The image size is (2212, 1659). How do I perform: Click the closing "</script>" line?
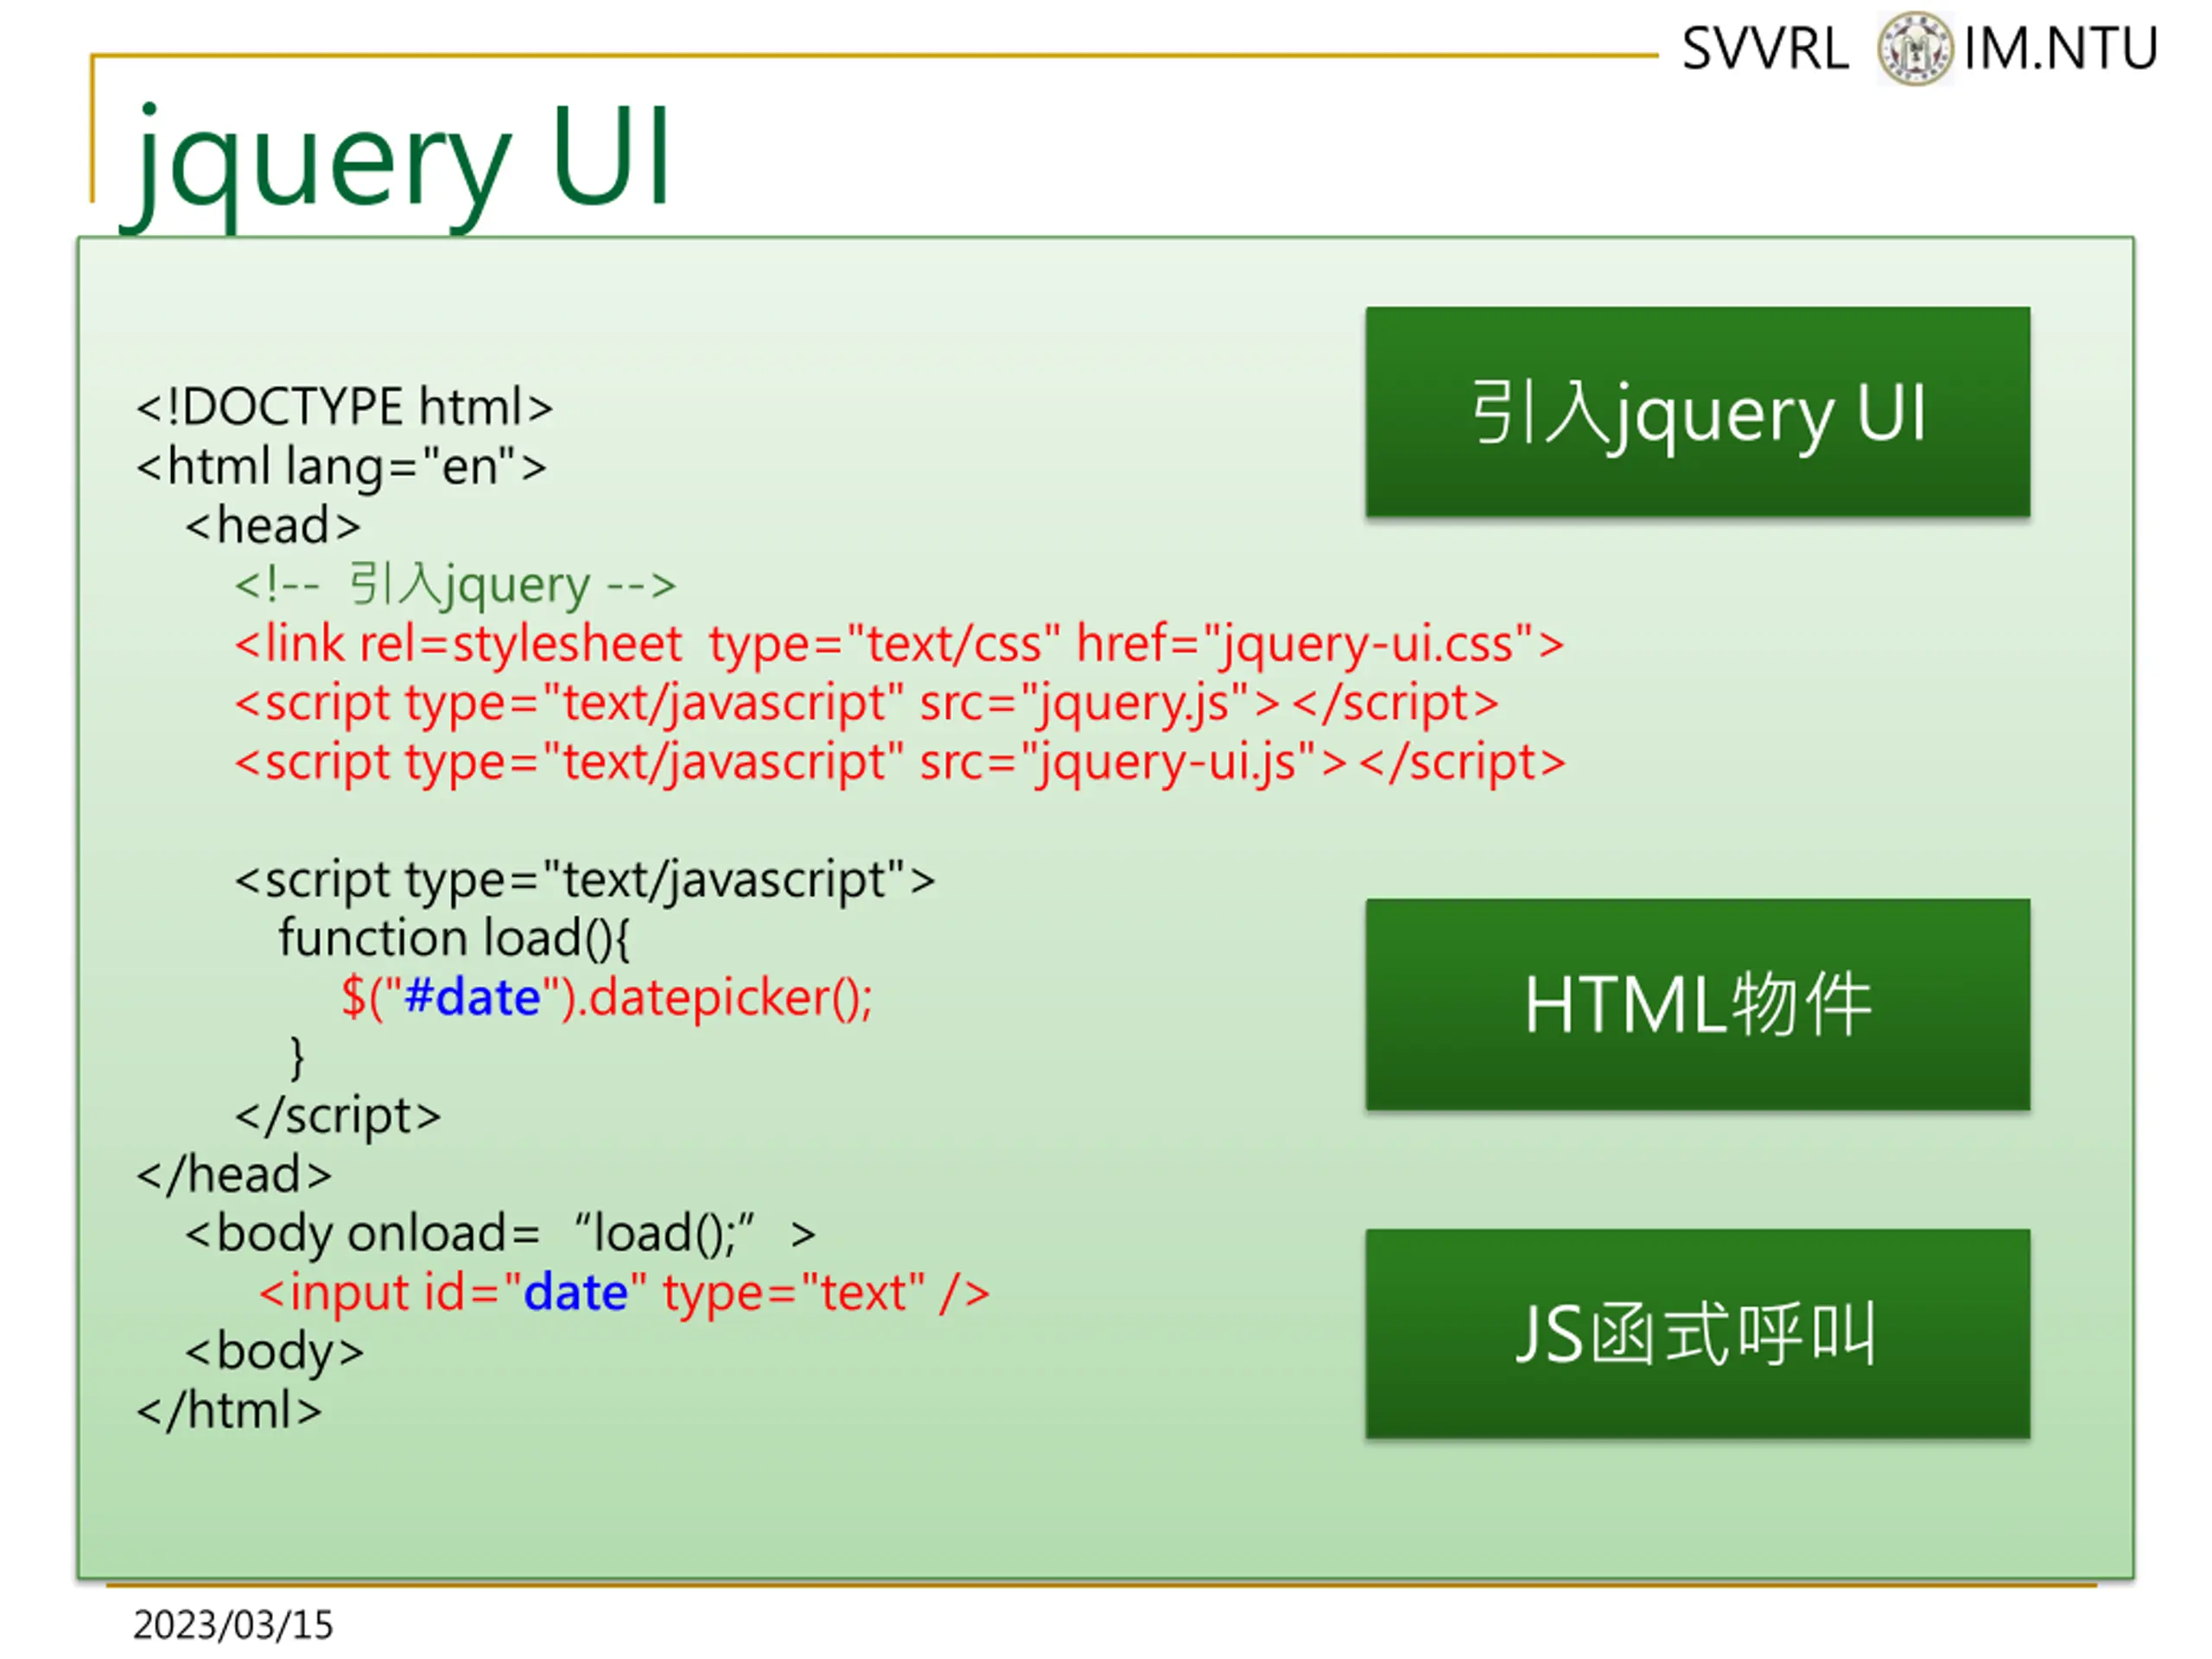(337, 1116)
